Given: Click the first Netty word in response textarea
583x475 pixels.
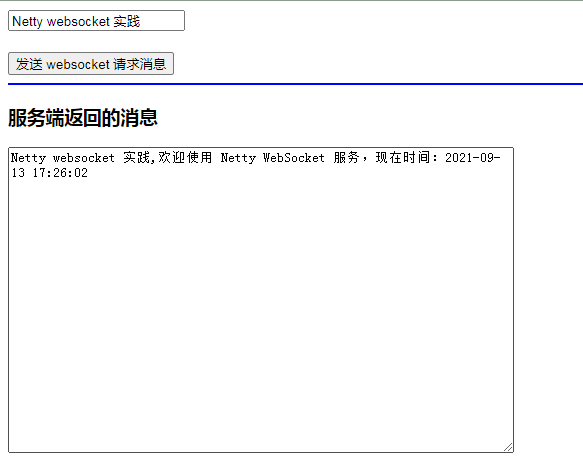Looking at the screenshot, I should tap(28, 158).
